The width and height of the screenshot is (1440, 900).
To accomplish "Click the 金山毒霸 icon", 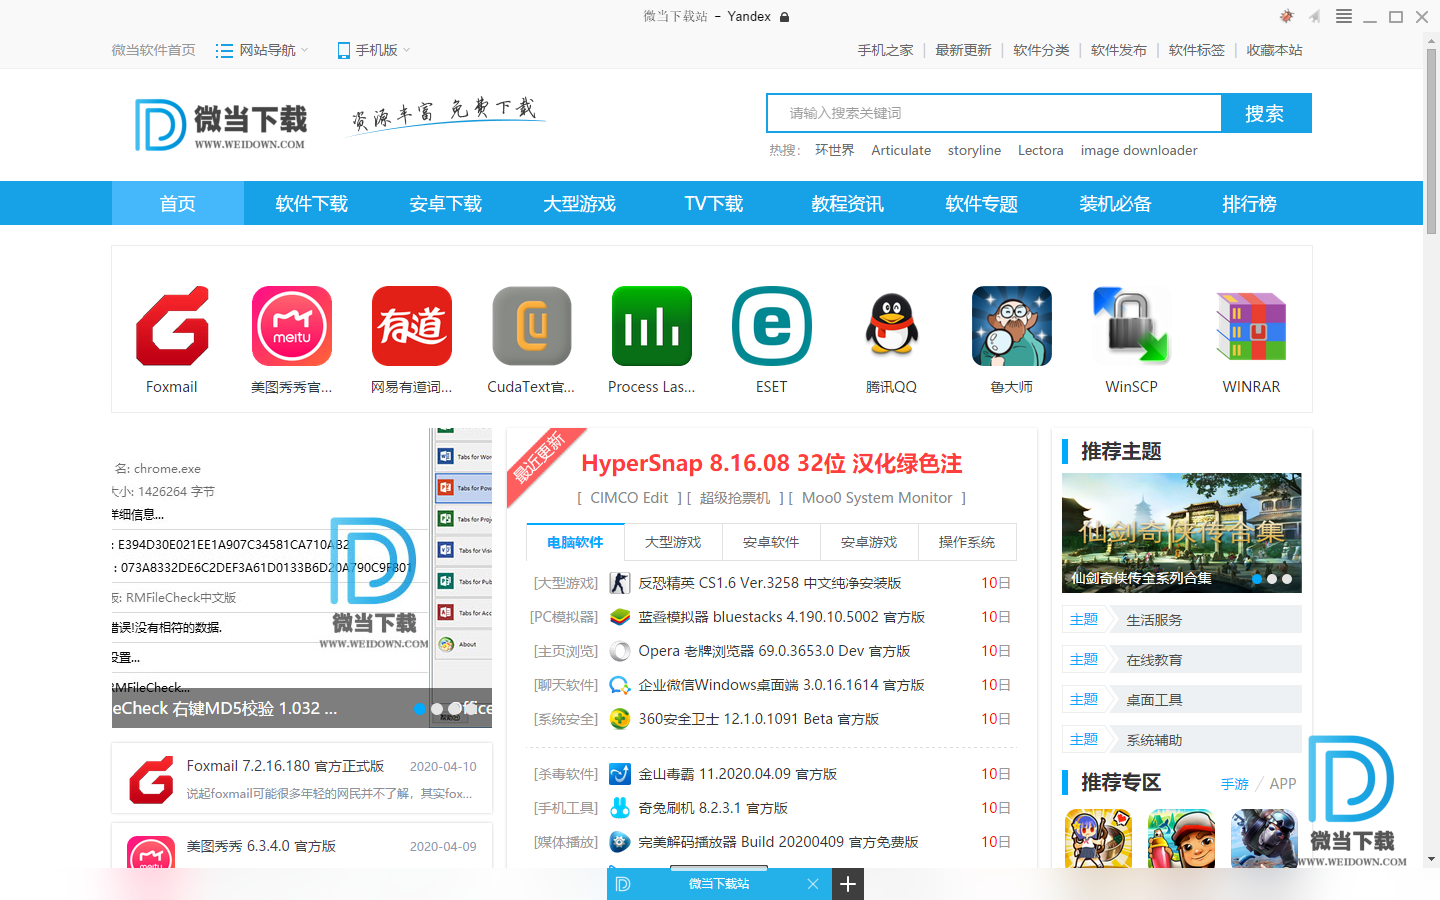I will 620,774.
